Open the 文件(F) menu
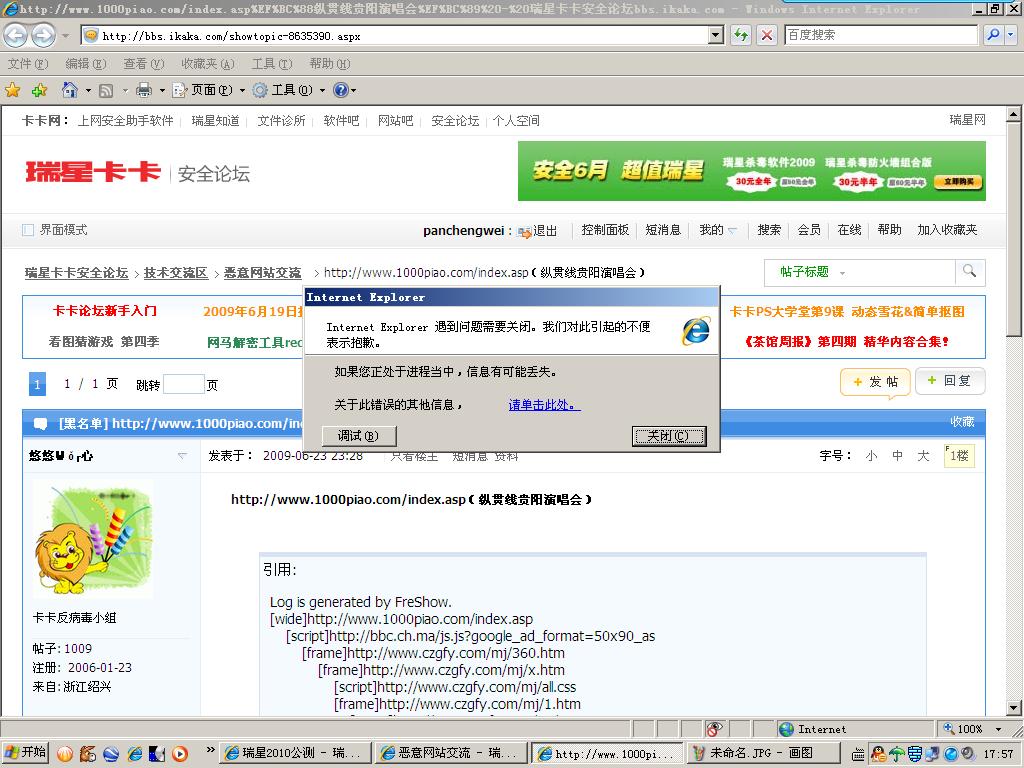This screenshot has width=1024, height=768. pyautogui.click(x=28, y=64)
